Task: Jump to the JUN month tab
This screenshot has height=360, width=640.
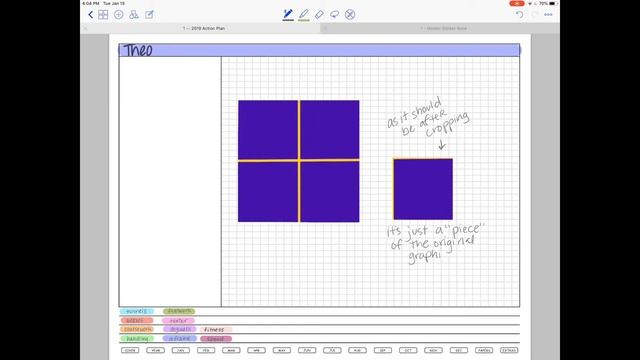Action: coord(307,350)
